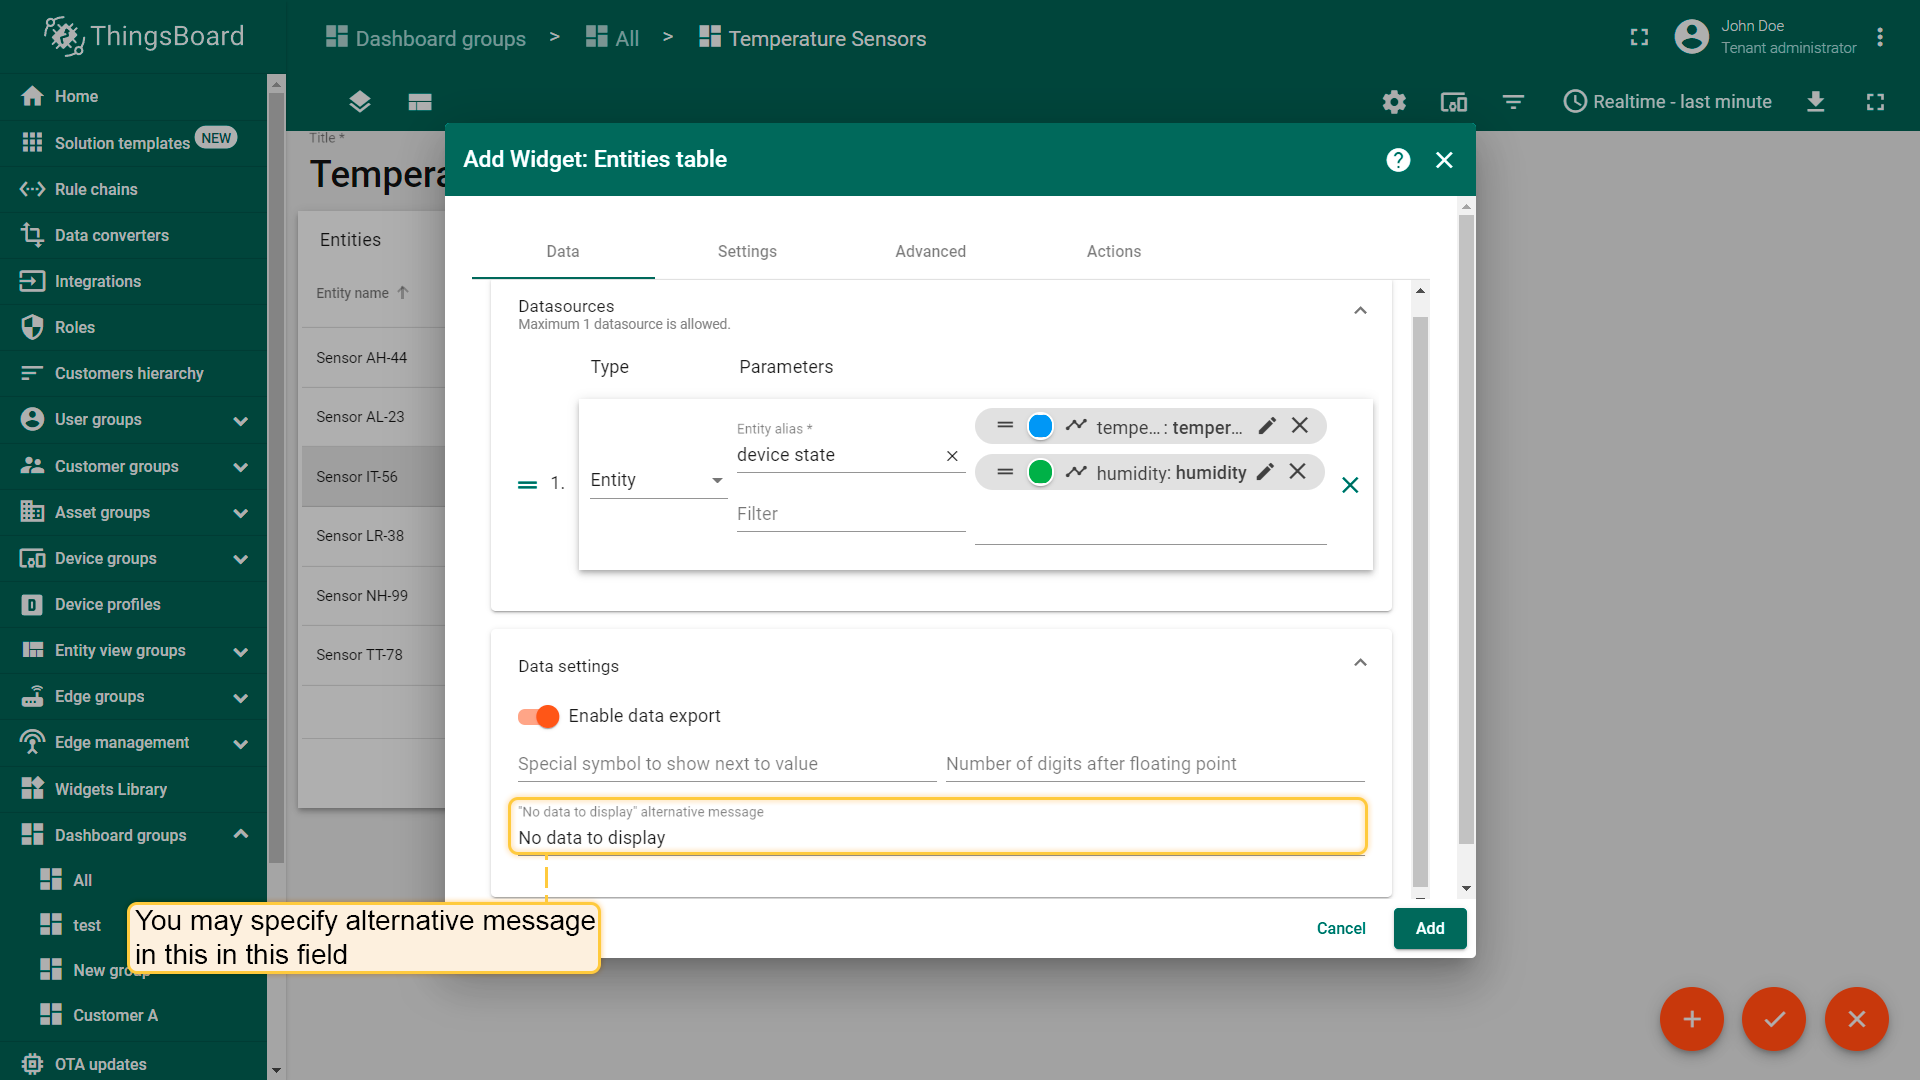Click the Cancel button
The image size is (1920, 1080).
pyautogui.click(x=1341, y=928)
